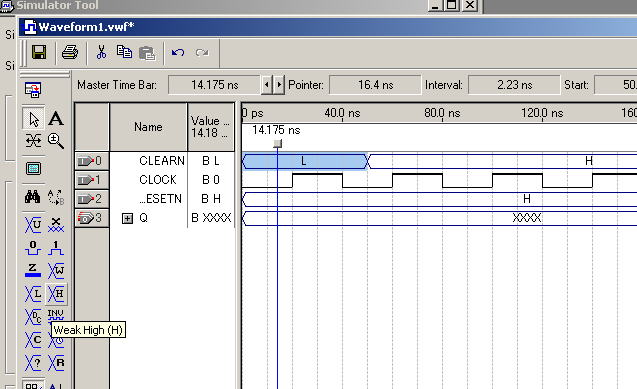Apply Uninitialized (U) value
The width and height of the screenshot is (637, 389).
click(x=33, y=225)
